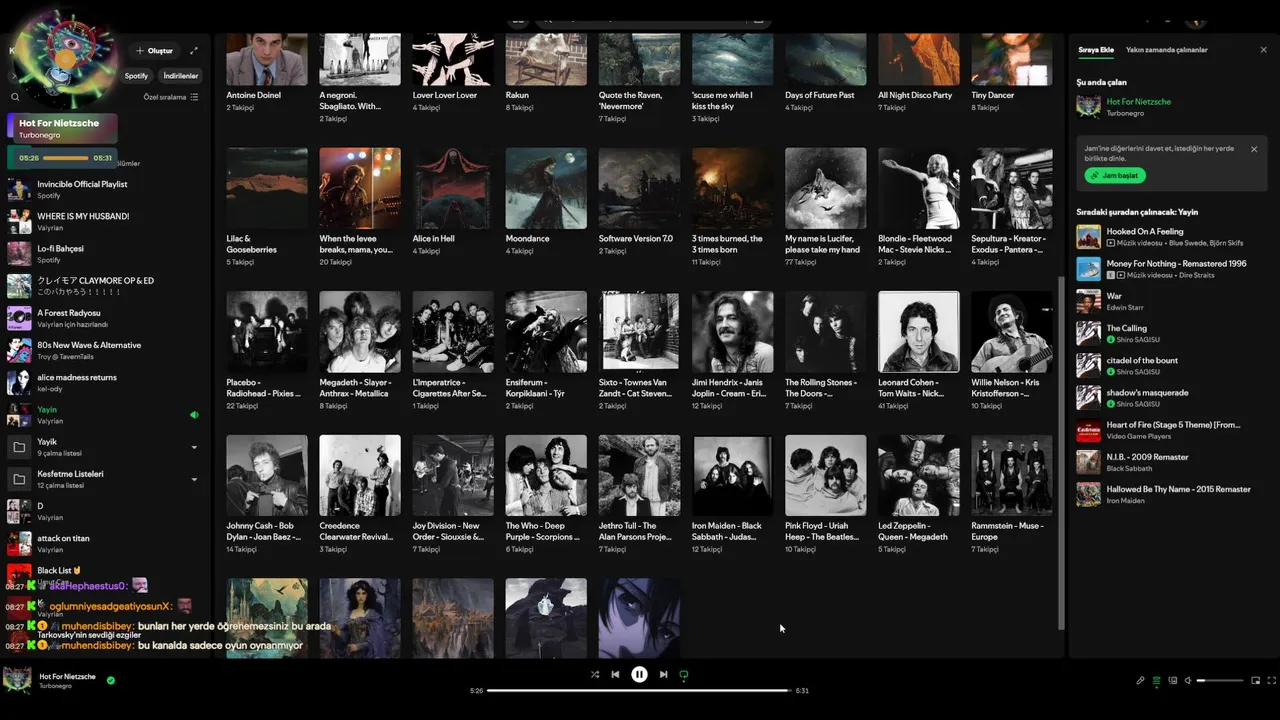Skip to the next track

[663, 675]
